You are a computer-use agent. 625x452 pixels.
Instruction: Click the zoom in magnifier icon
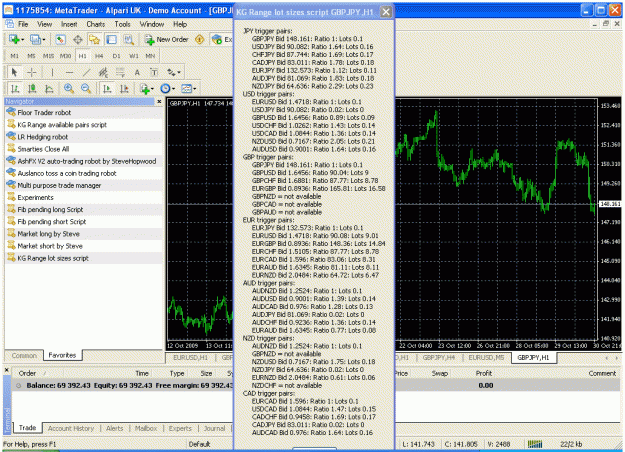pyautogui.click(x=69, y=88)
